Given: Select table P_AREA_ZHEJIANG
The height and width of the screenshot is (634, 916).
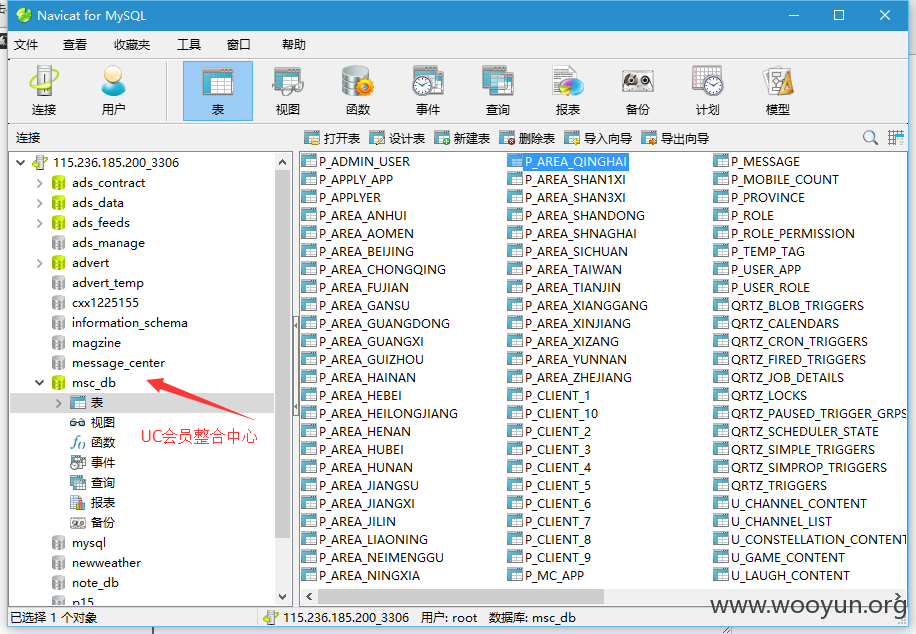Looking at the screenshot, I should click(570, 377).
